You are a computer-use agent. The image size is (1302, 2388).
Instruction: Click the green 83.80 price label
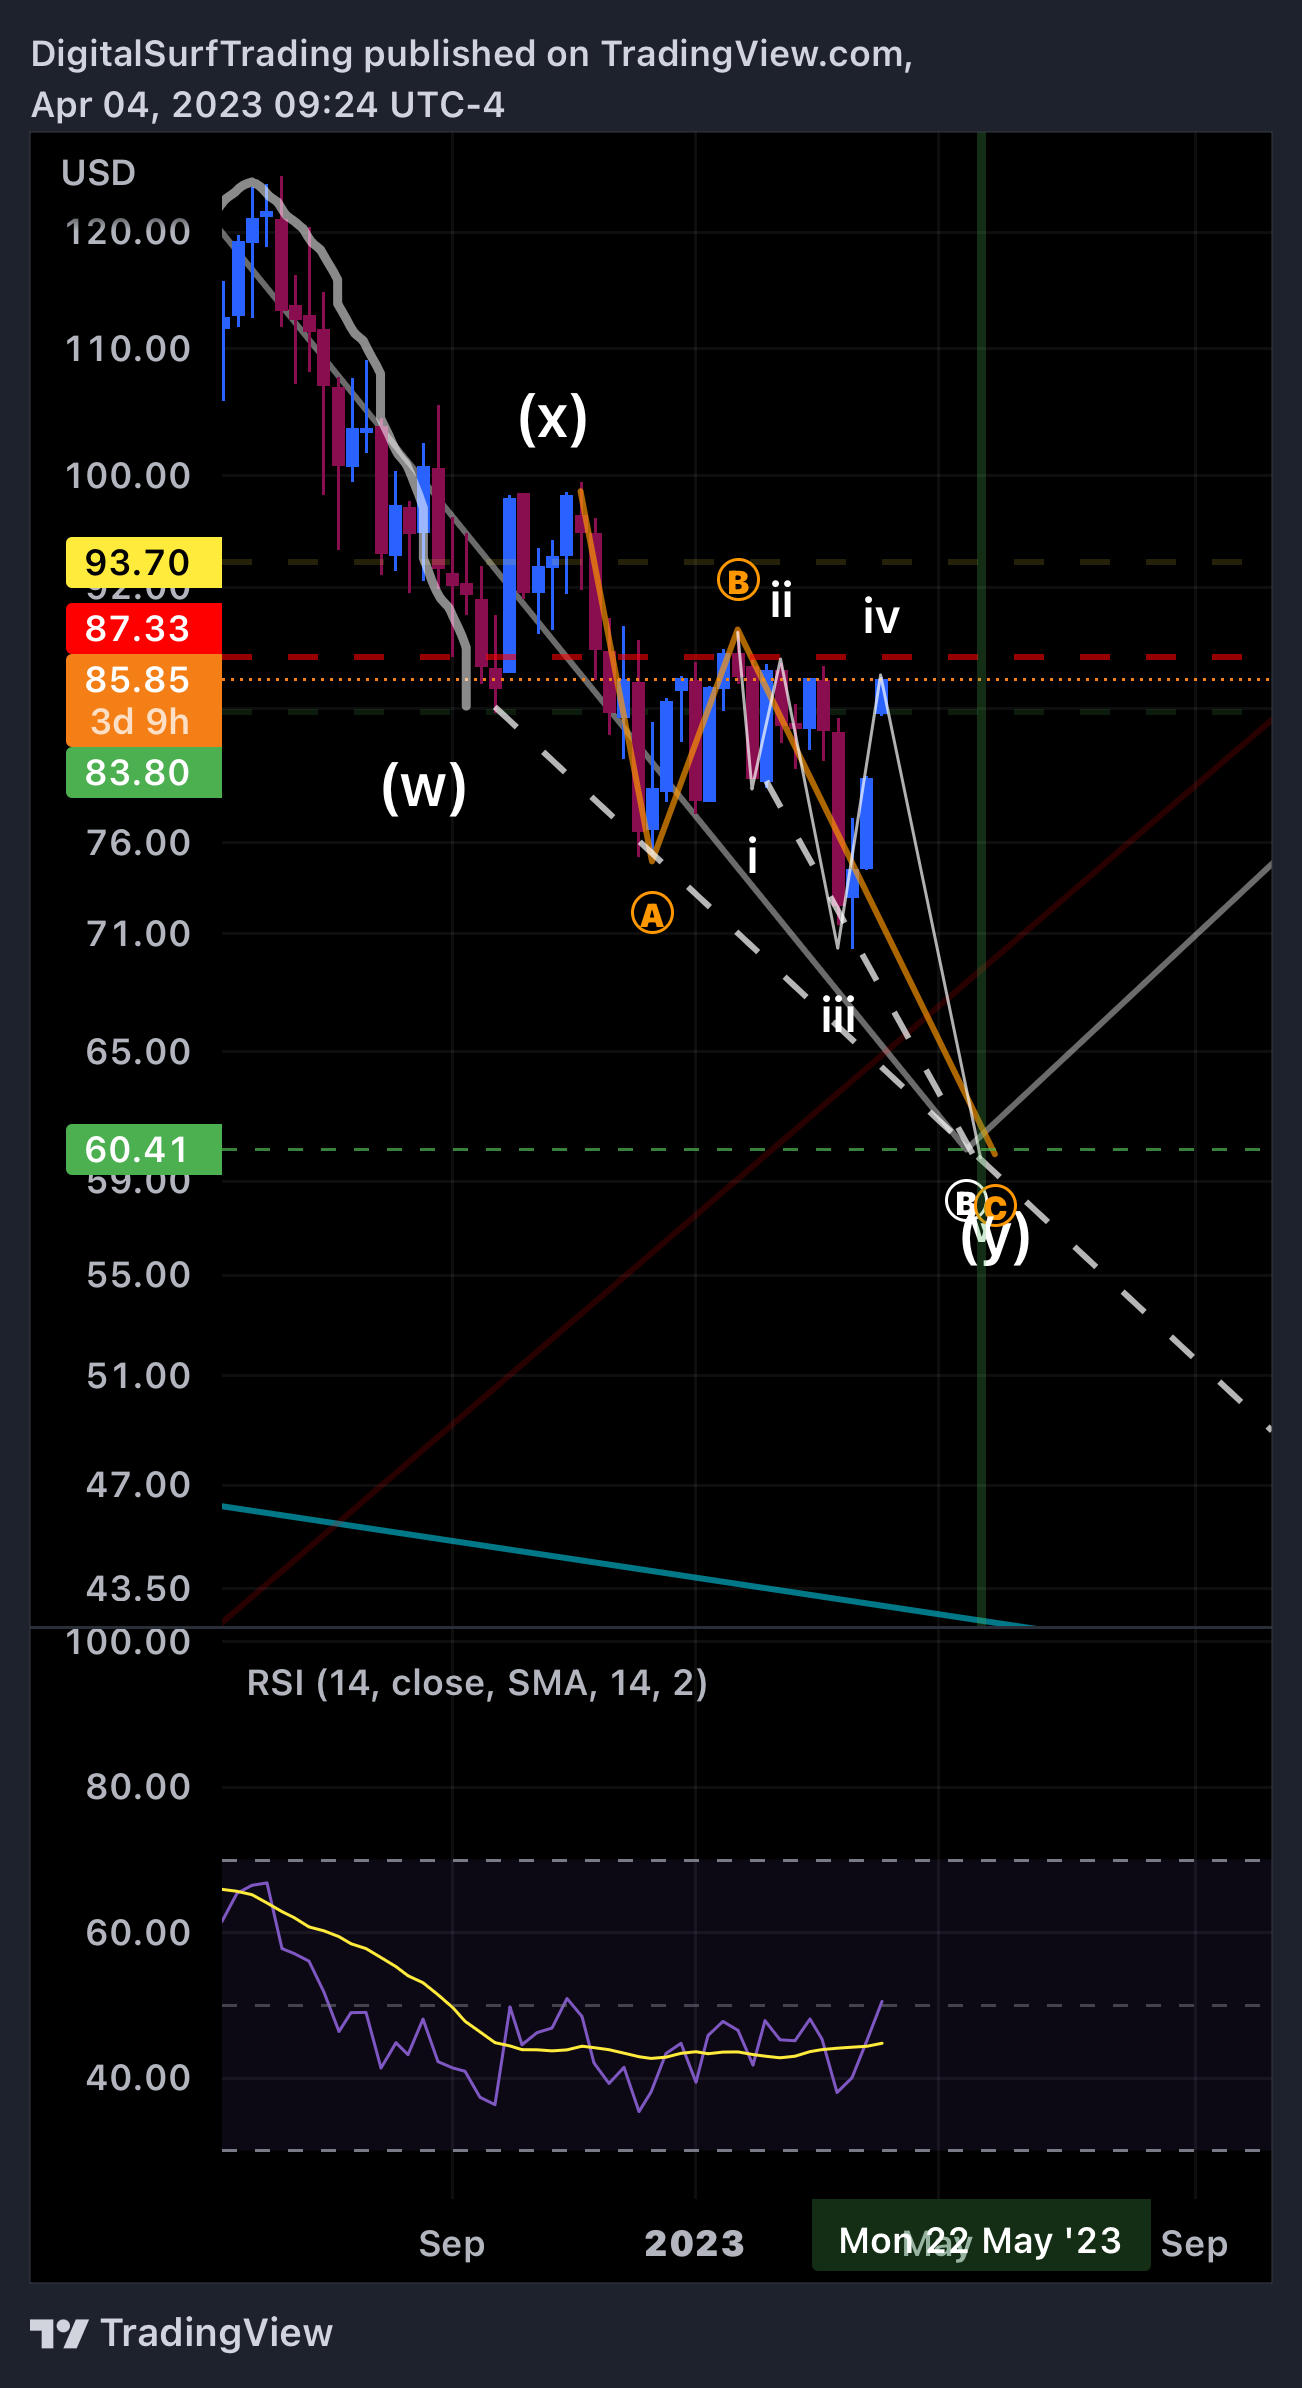[144, 773]
